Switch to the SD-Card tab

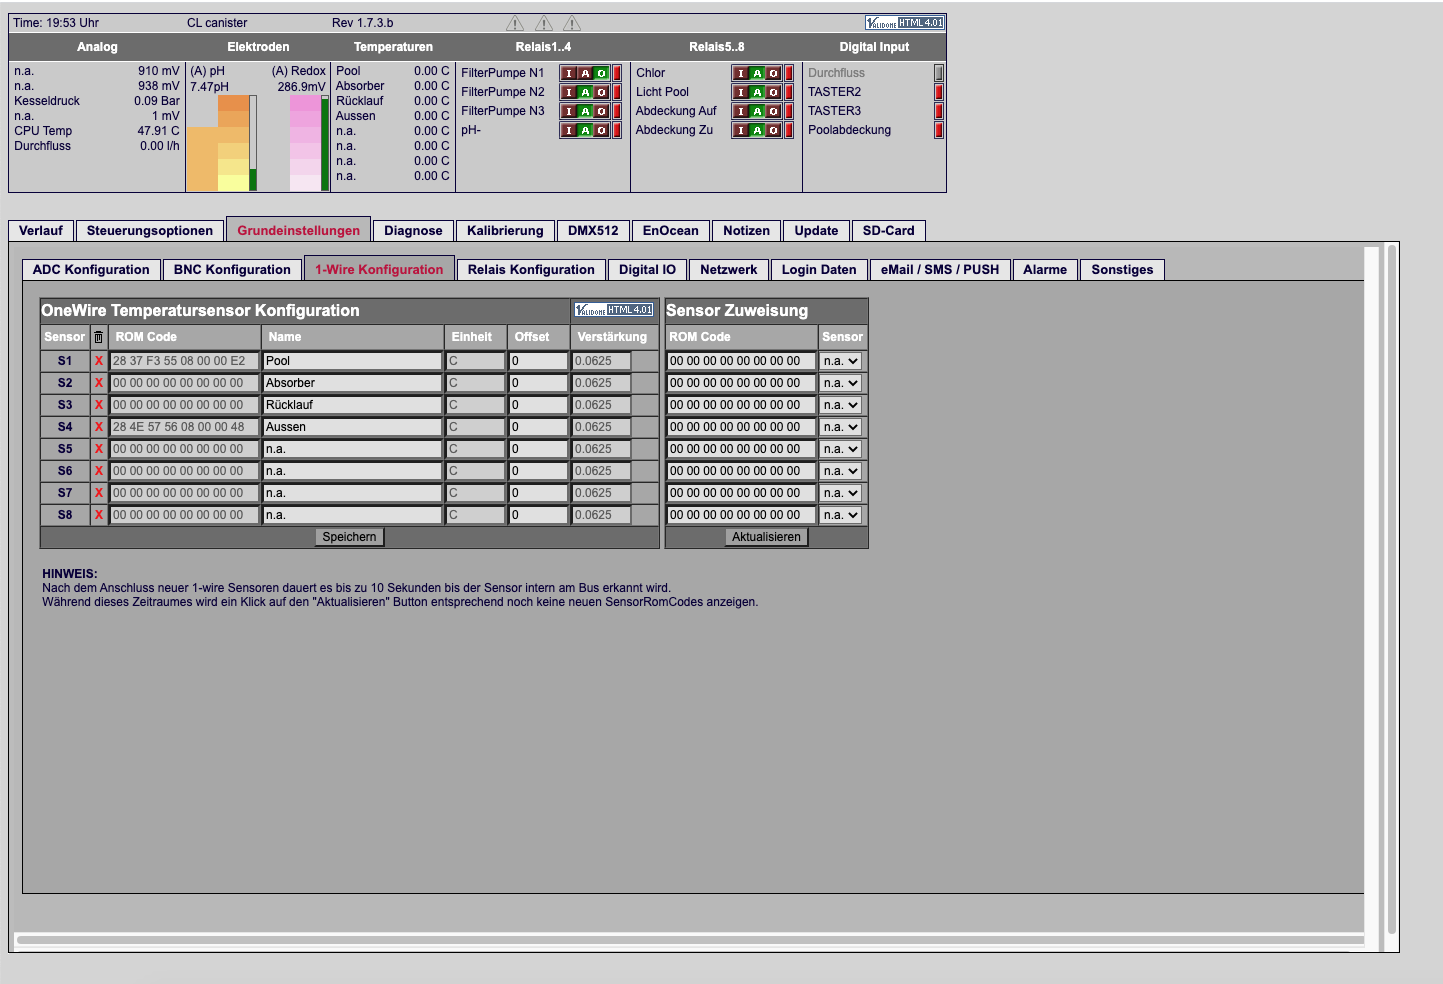click(x=889, y=231)
